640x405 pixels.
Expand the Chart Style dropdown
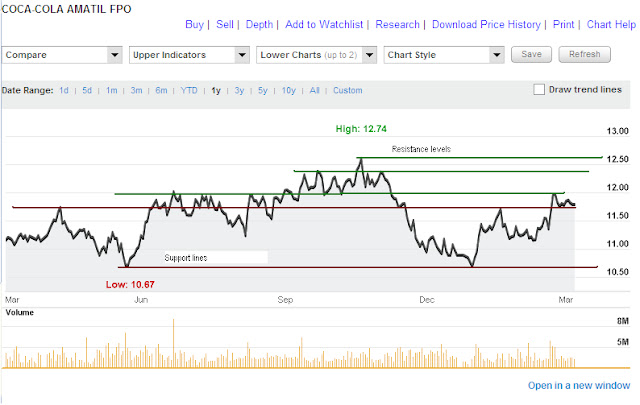coord(444,55)
